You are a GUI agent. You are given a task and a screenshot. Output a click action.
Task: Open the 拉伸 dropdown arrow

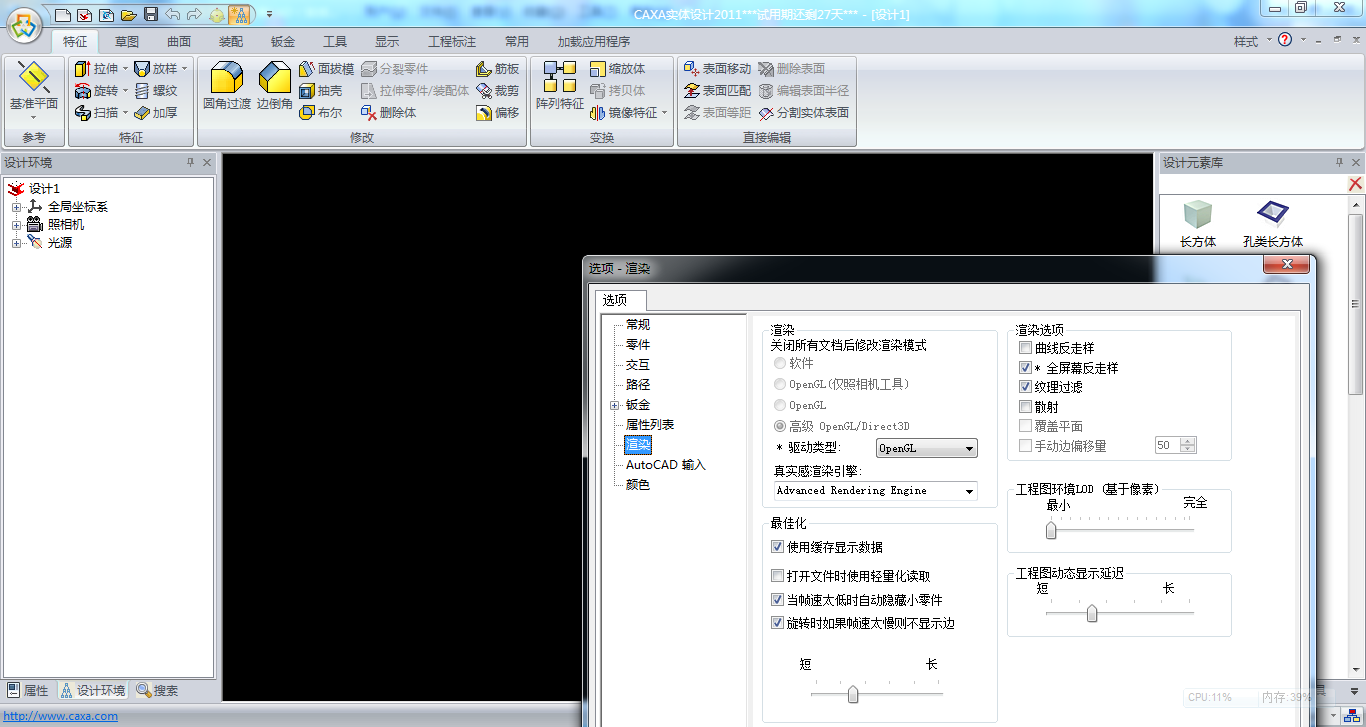tap(125, 69)
